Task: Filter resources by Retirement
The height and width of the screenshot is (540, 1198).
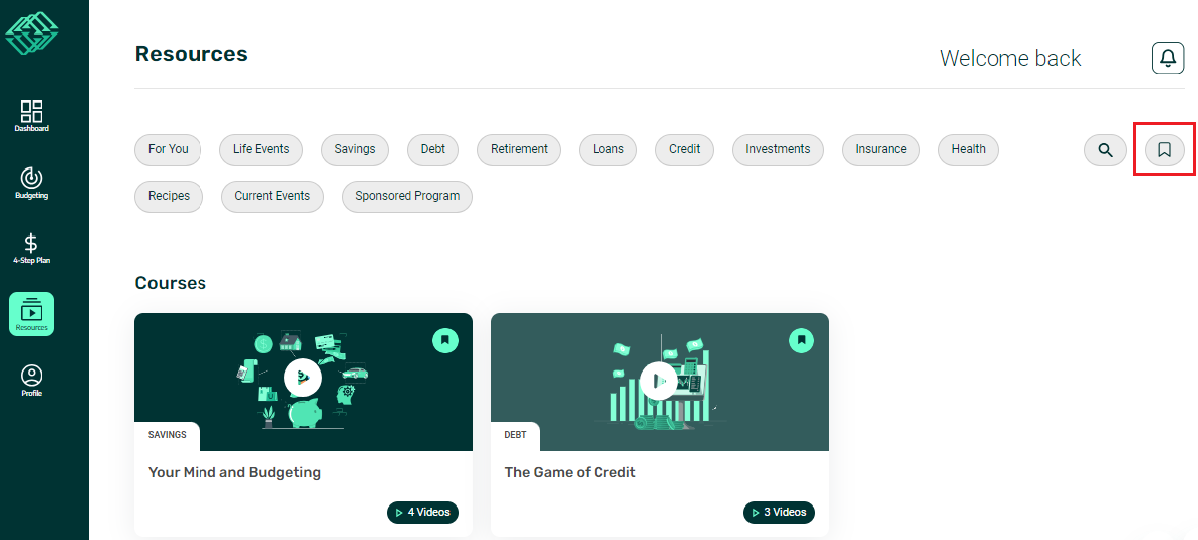Action: pos(519,149)
